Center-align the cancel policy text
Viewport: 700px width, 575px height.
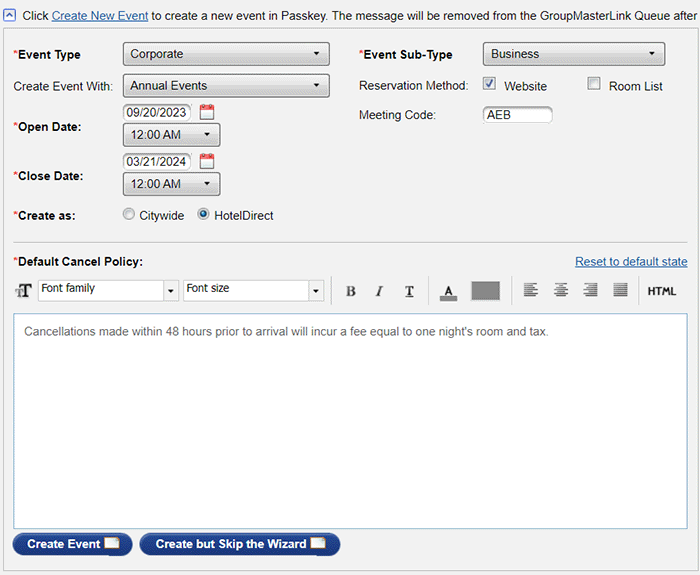coord(561,291)
